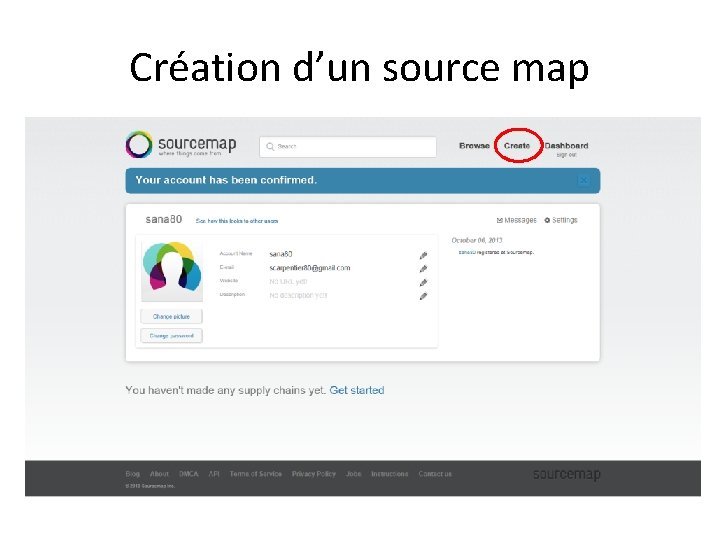Click the sourcemap logo in the footer
720x540 pixels.
[x=567, y=474]
